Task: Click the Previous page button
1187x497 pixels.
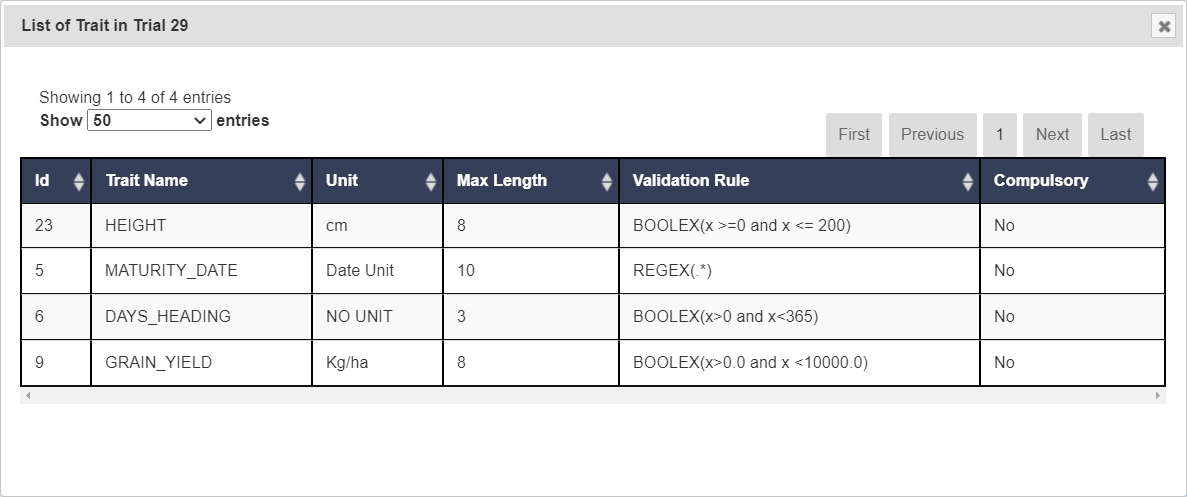Action: click(x=932, y=135)
